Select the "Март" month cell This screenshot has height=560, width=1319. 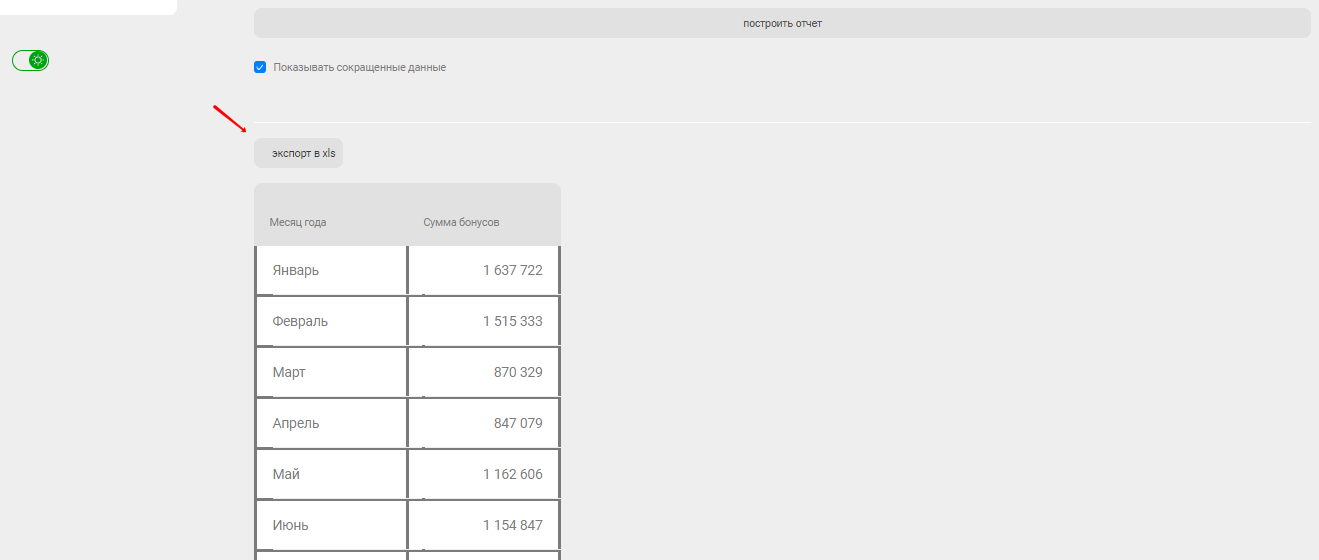click(x=331, y=372)
